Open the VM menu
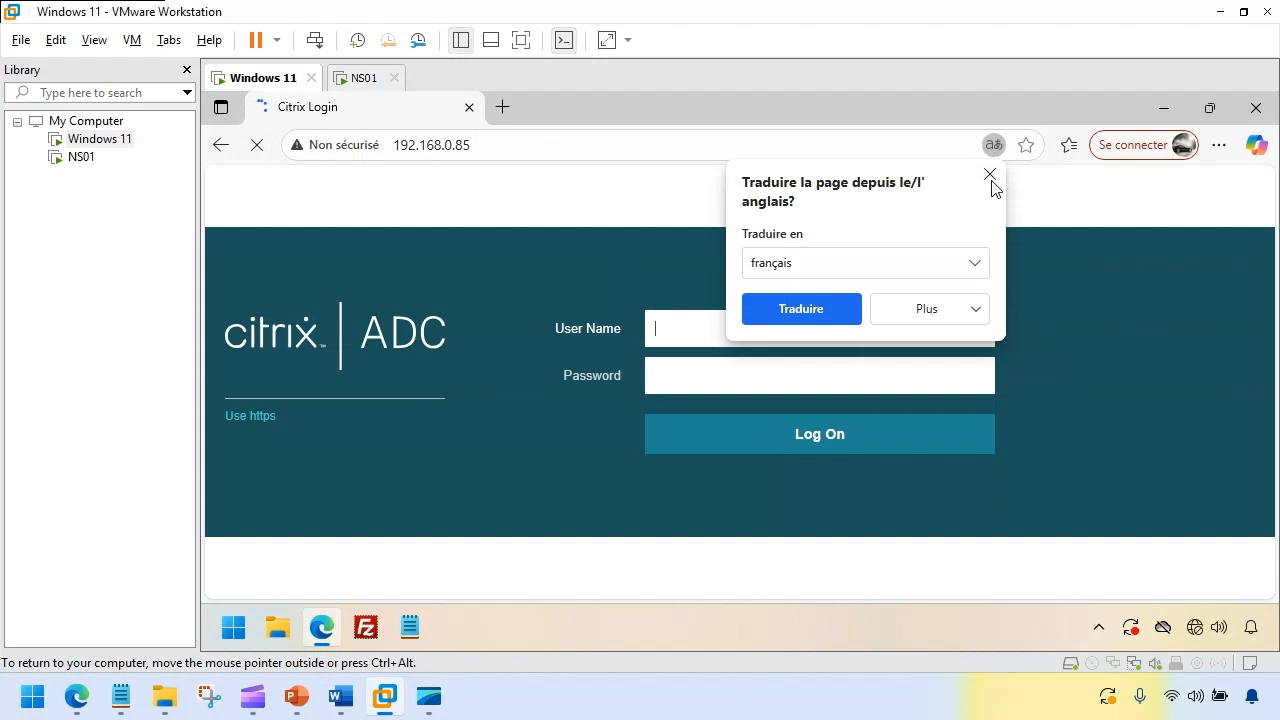The height and width of the screenshot is (720, 1280). tap(131, 40)
